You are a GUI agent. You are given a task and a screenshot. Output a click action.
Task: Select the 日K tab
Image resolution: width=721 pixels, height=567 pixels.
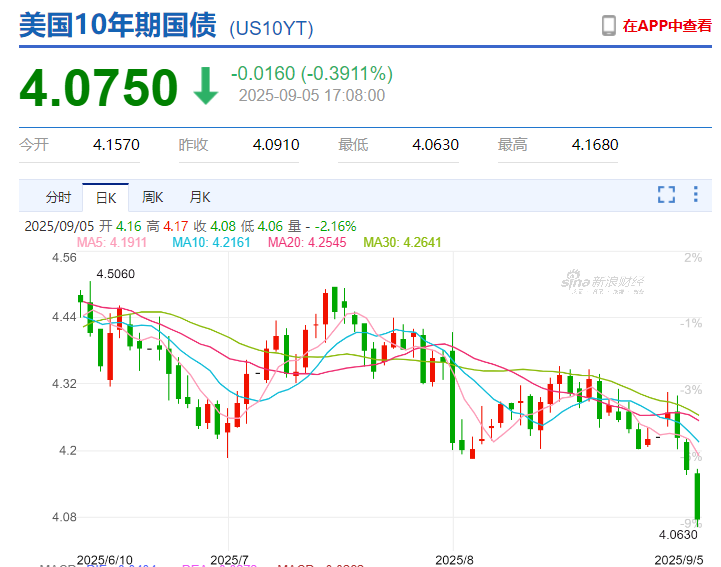[x=106, y=198]
